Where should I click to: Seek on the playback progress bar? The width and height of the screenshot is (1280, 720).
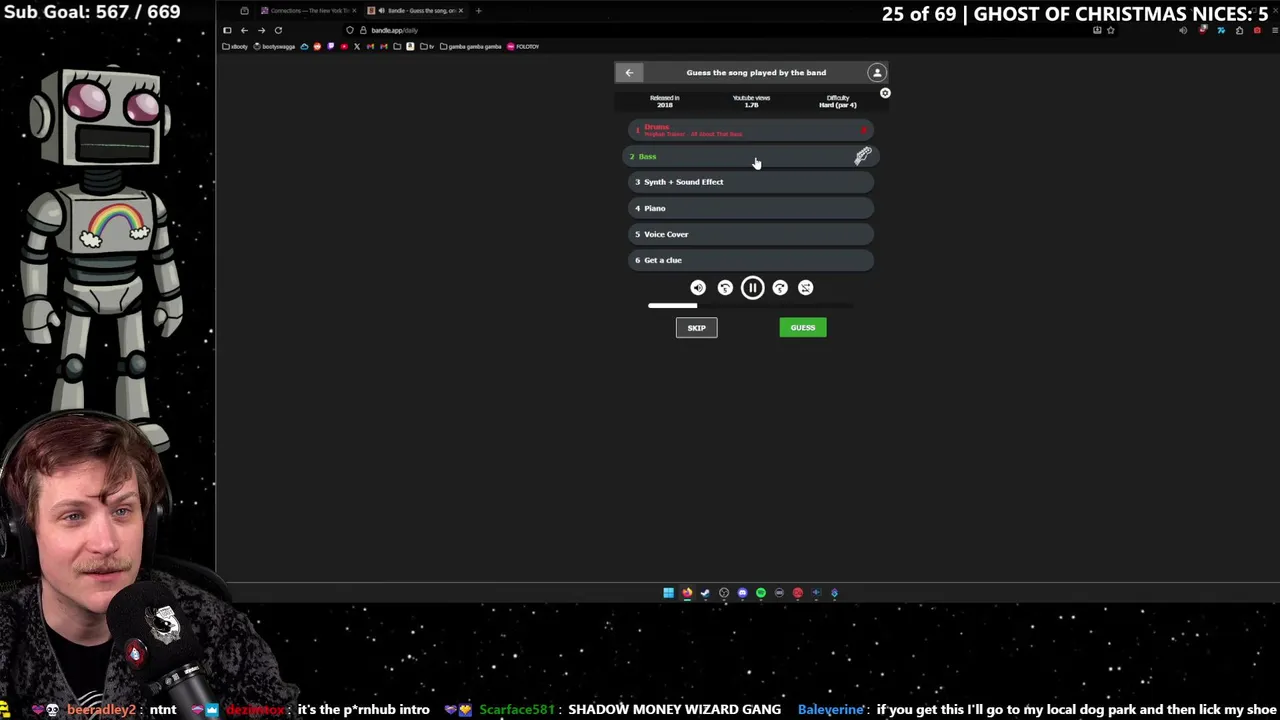(x=751, y=306)
